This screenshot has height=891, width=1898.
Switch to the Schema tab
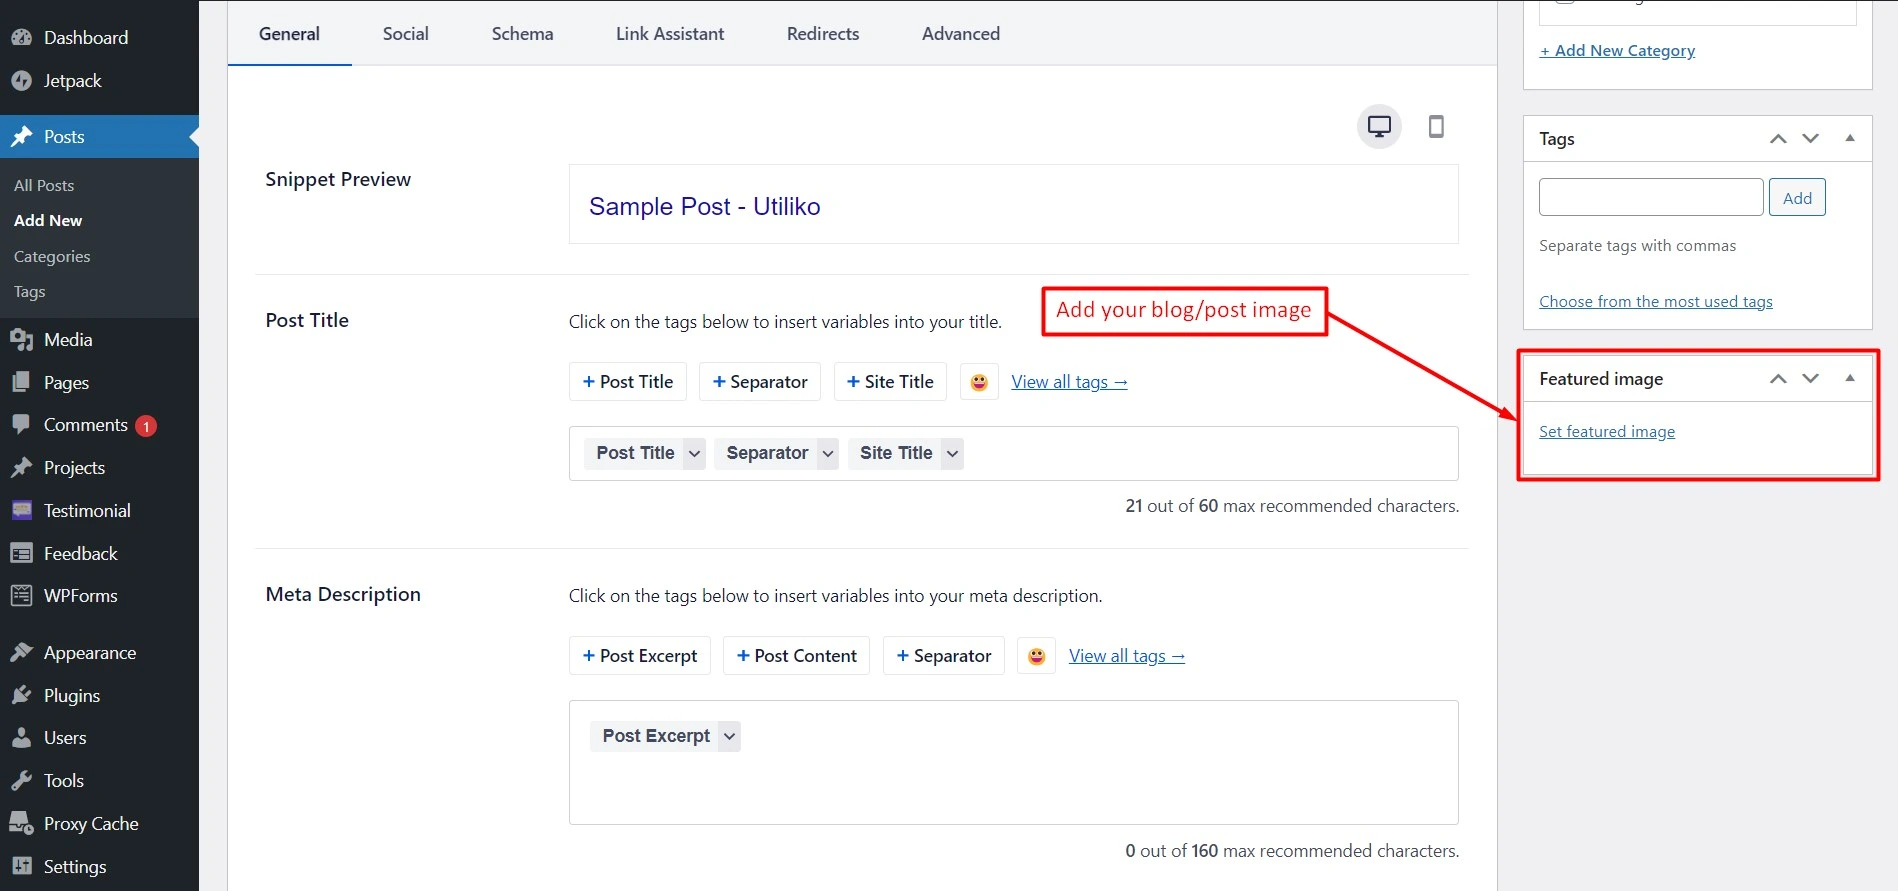522,34
